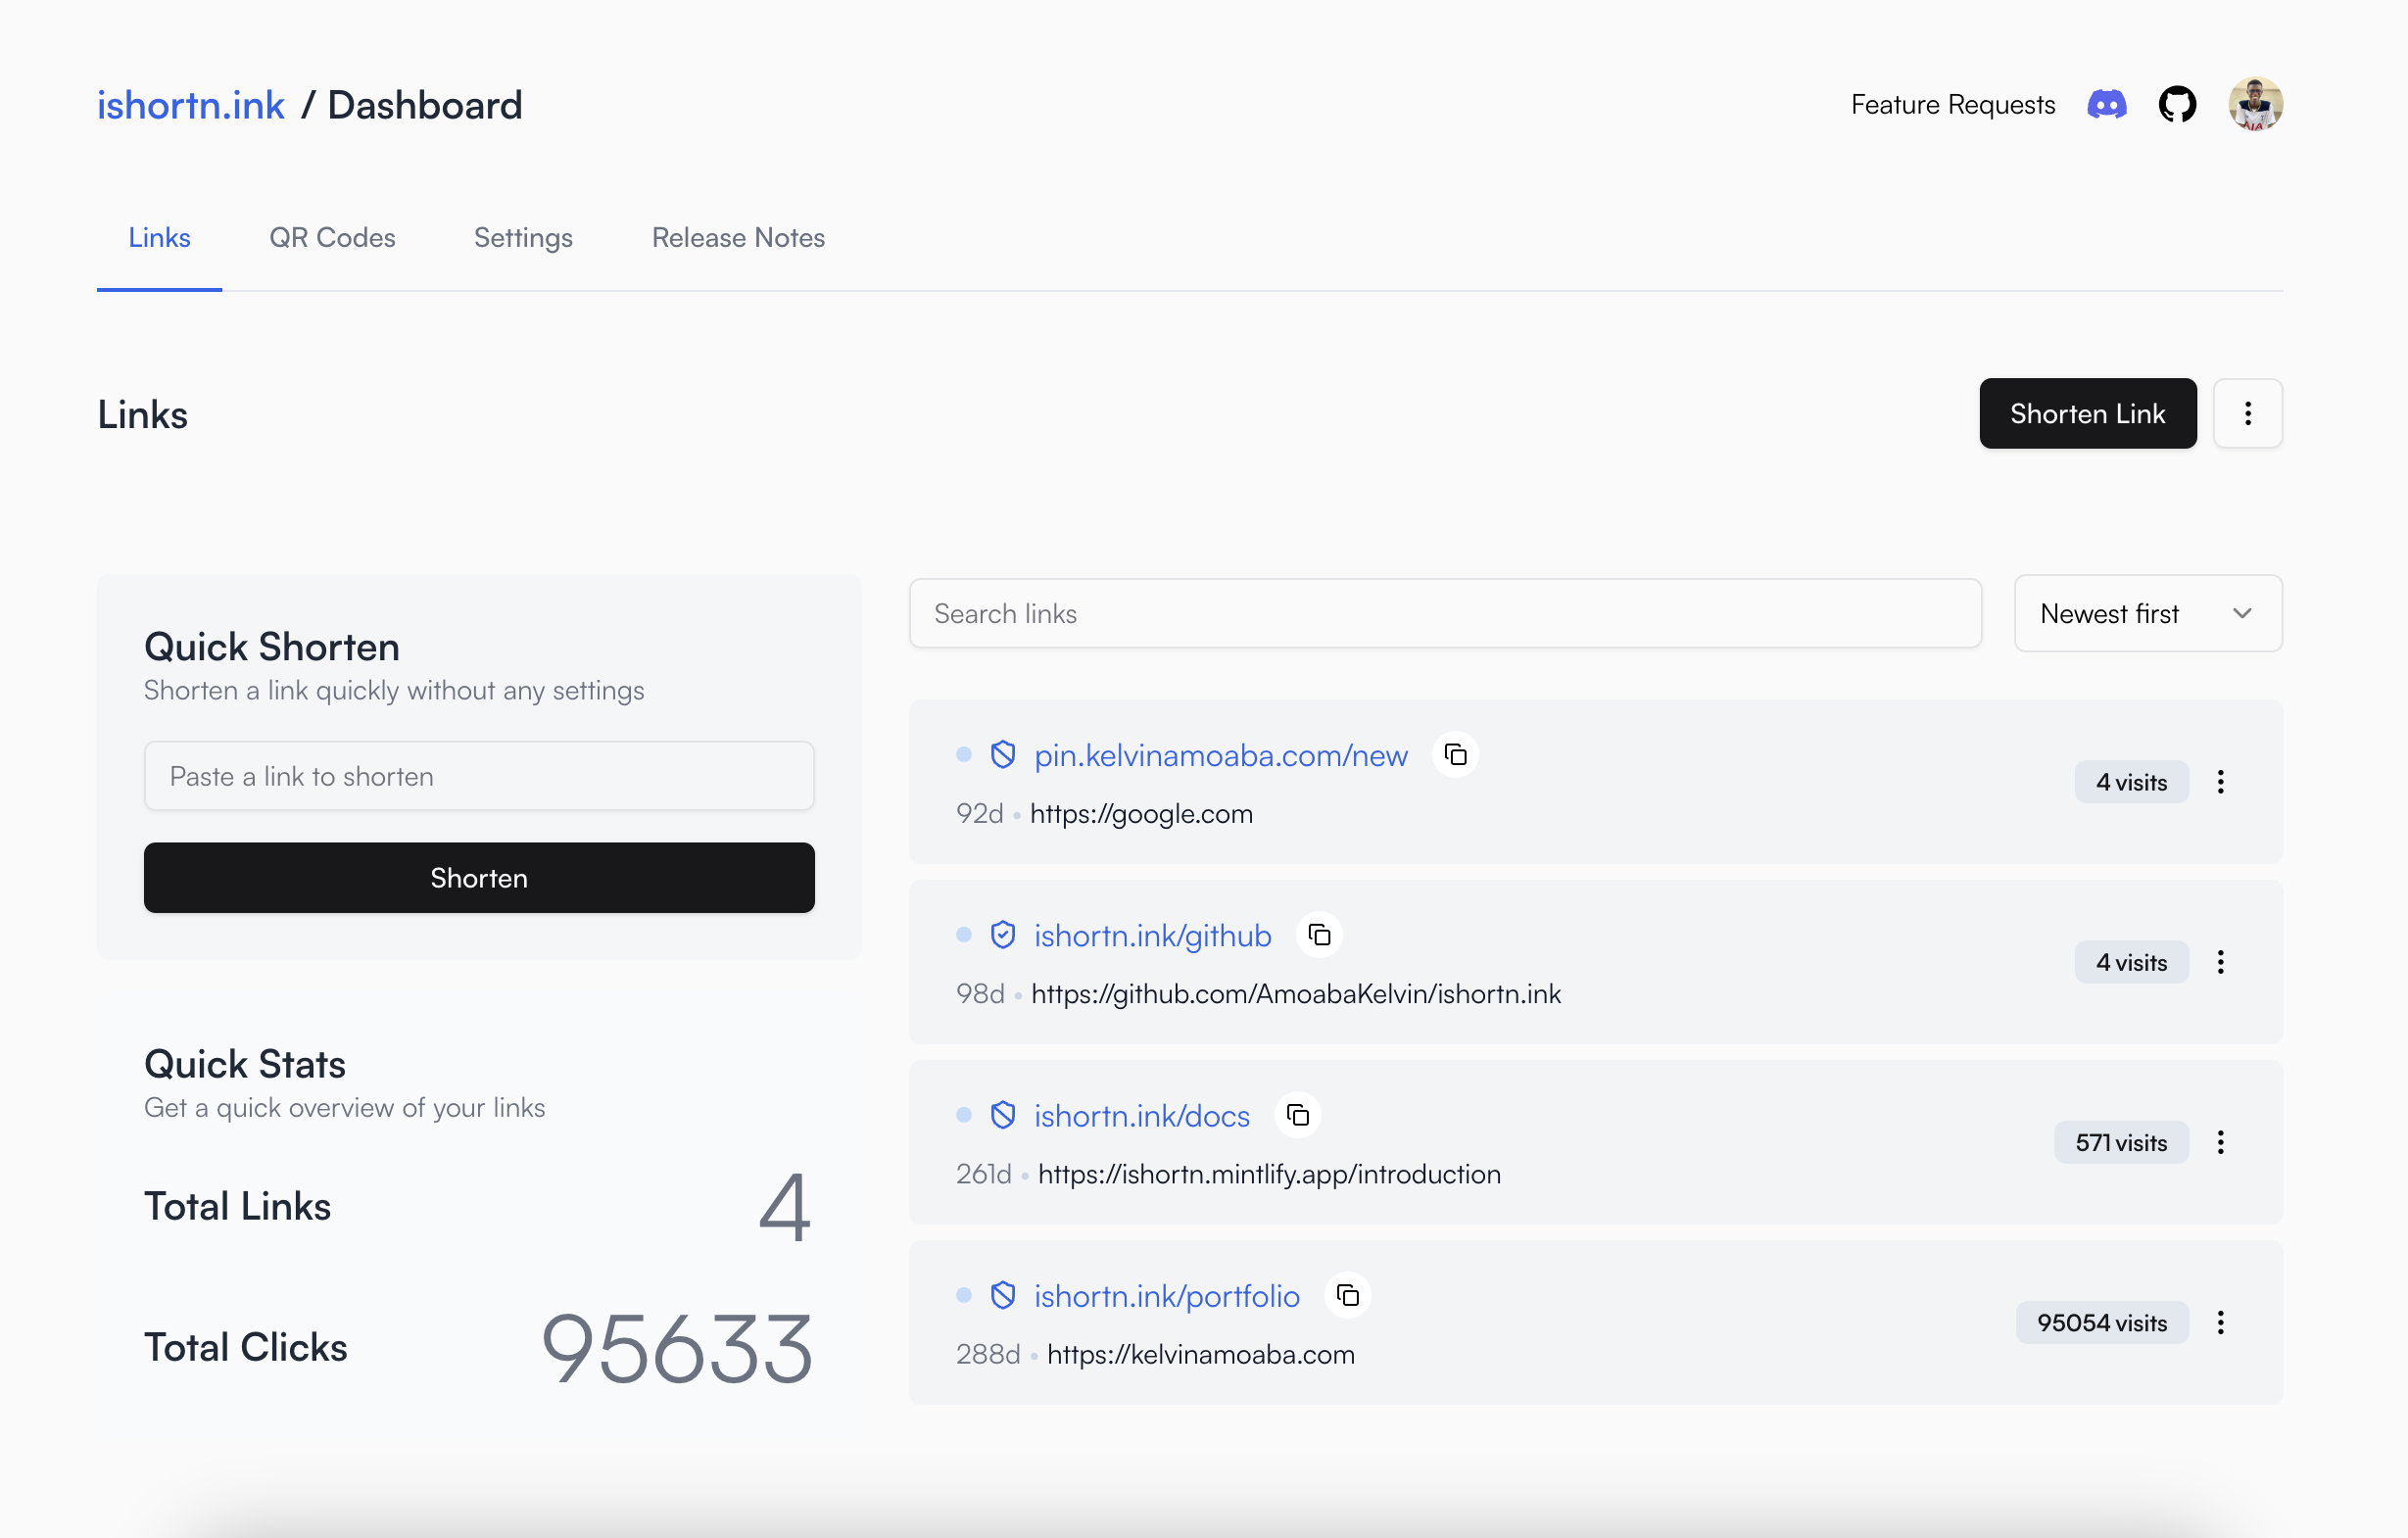Screen dimensions: 2408x1538
Task: Go to ishortn.ink home link
Action: [x=190, y=105]
